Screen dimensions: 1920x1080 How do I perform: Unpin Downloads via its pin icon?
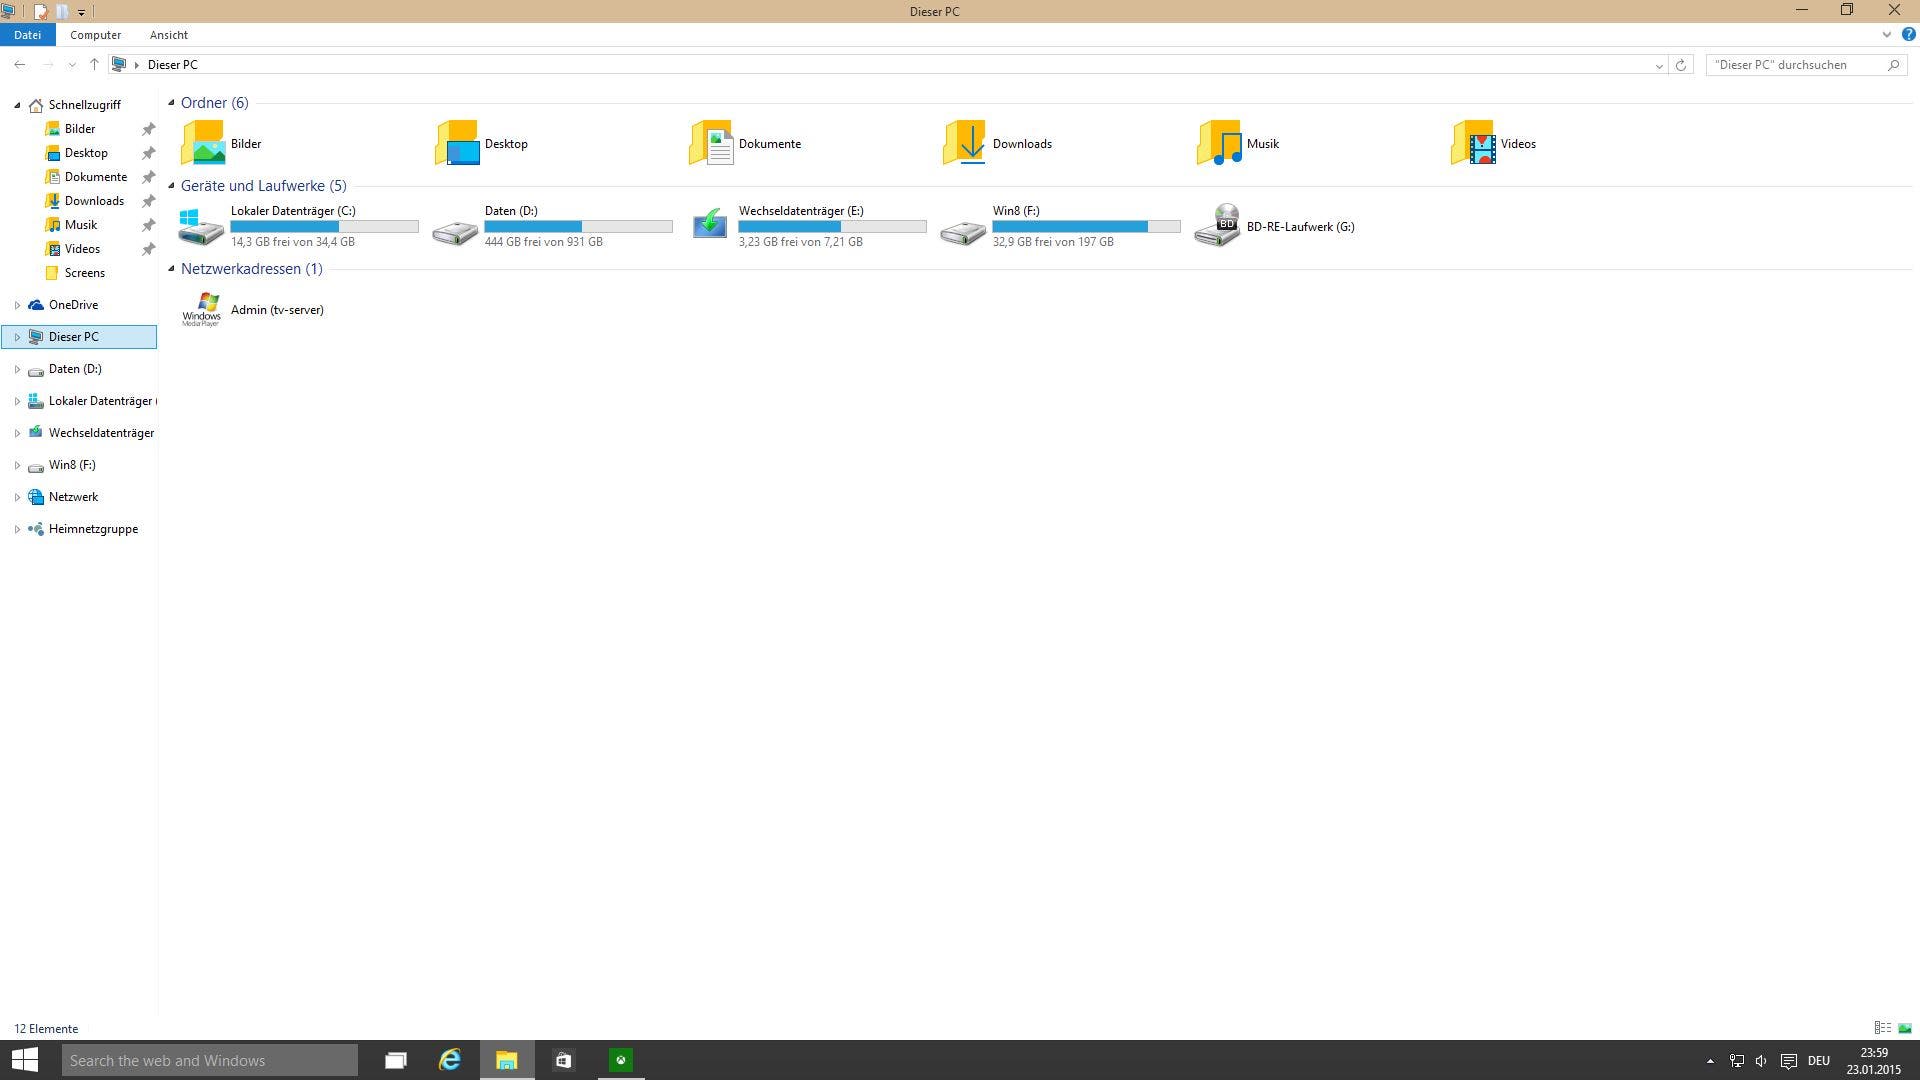[x=148, y=201]
